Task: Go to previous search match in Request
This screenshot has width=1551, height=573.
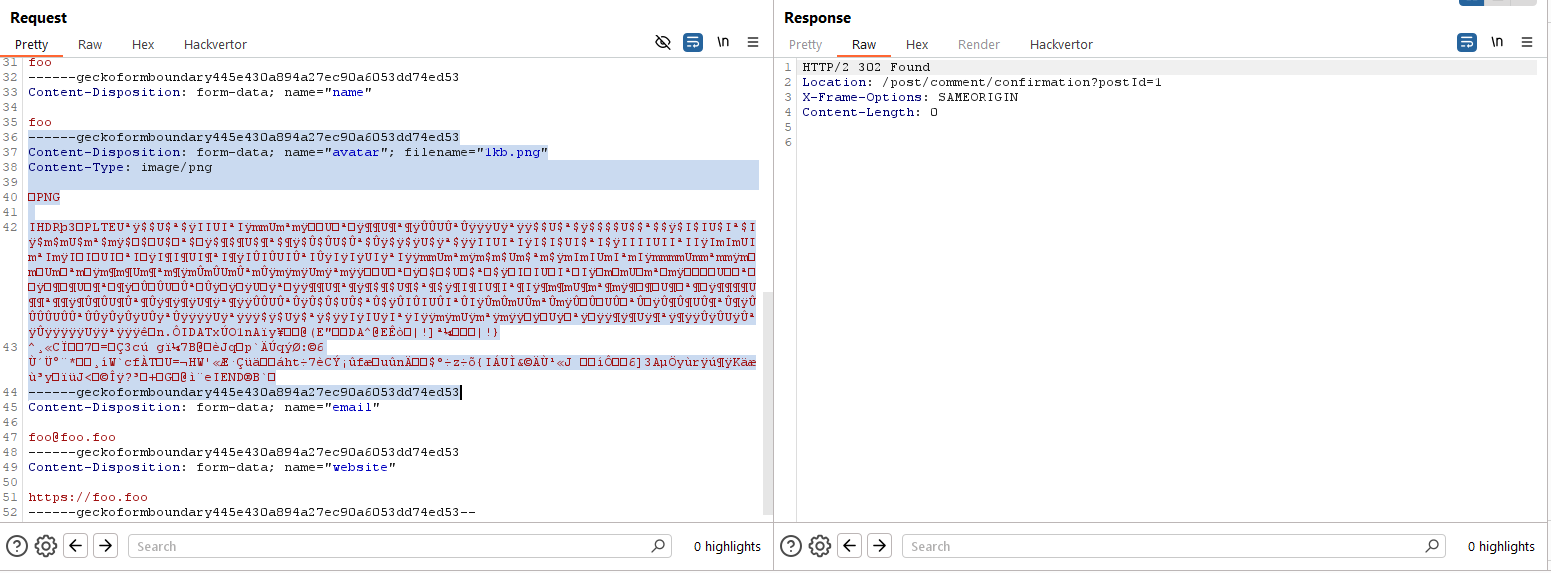Action: point(76,546)
